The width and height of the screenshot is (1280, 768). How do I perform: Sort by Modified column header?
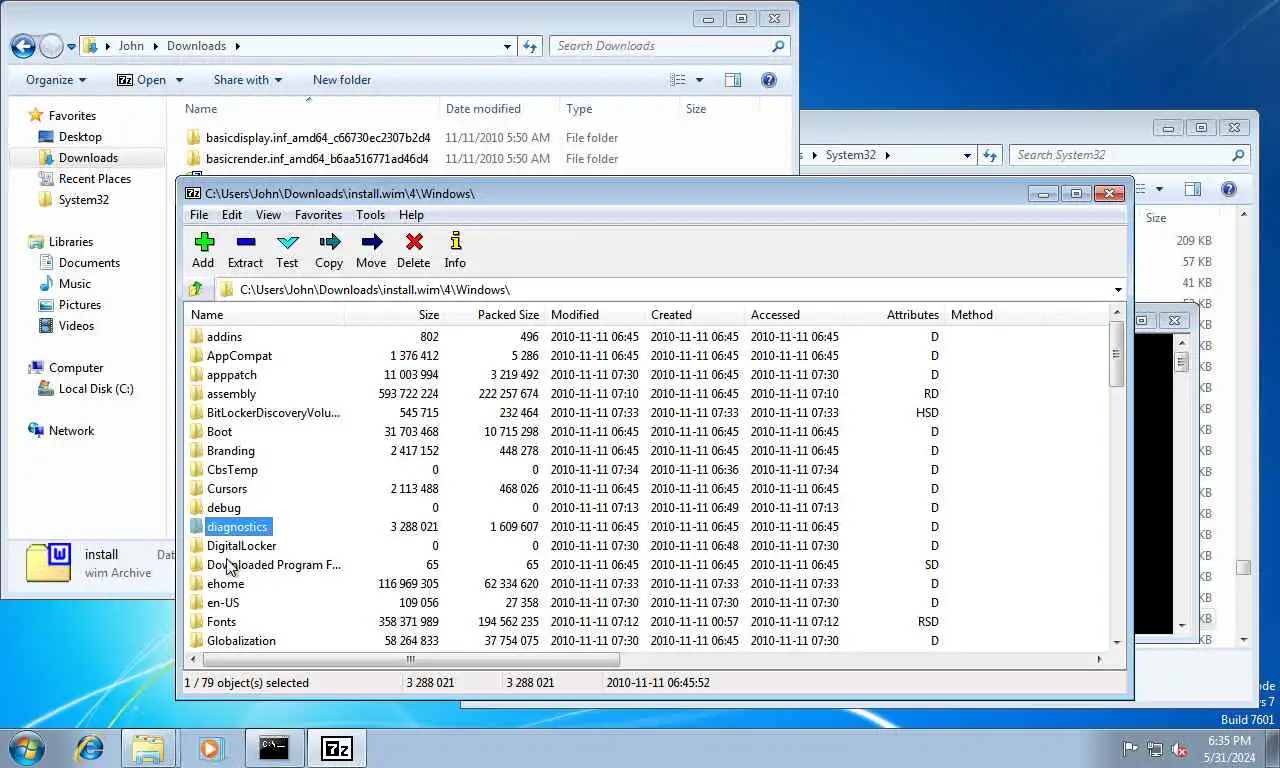coord(594,315)
